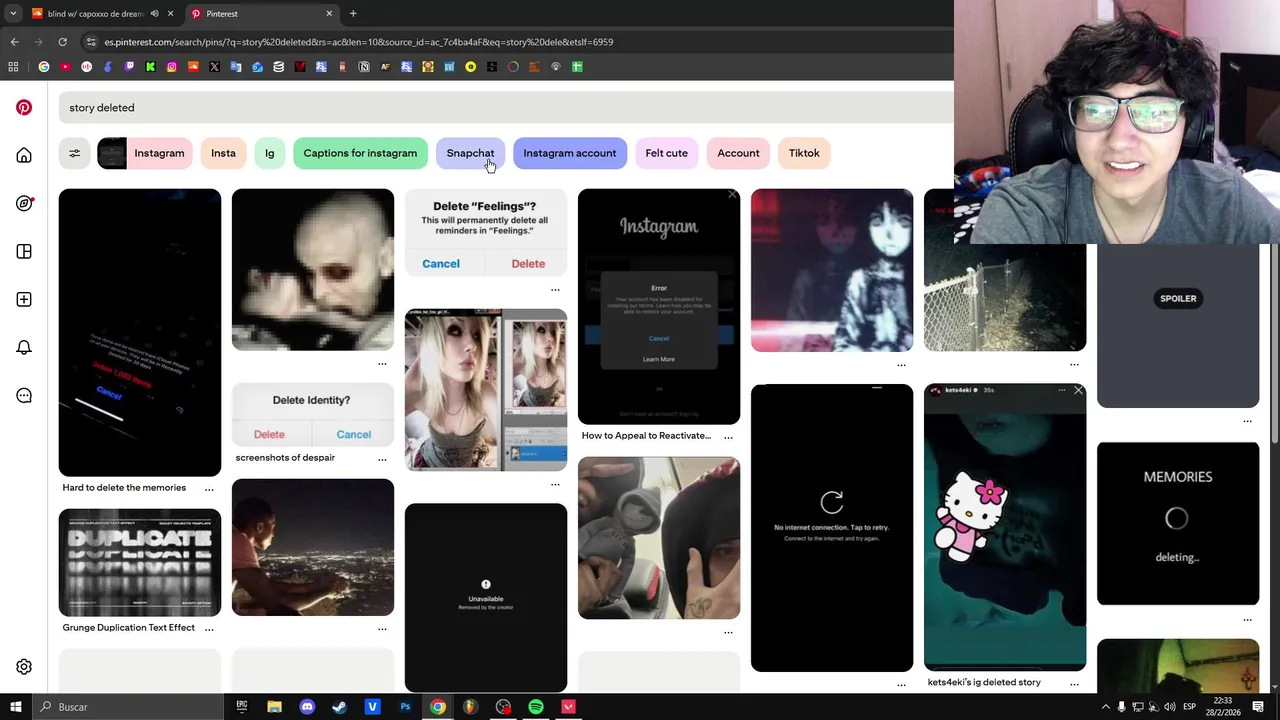Open Pinterest settings gear icon

(24, 667)
